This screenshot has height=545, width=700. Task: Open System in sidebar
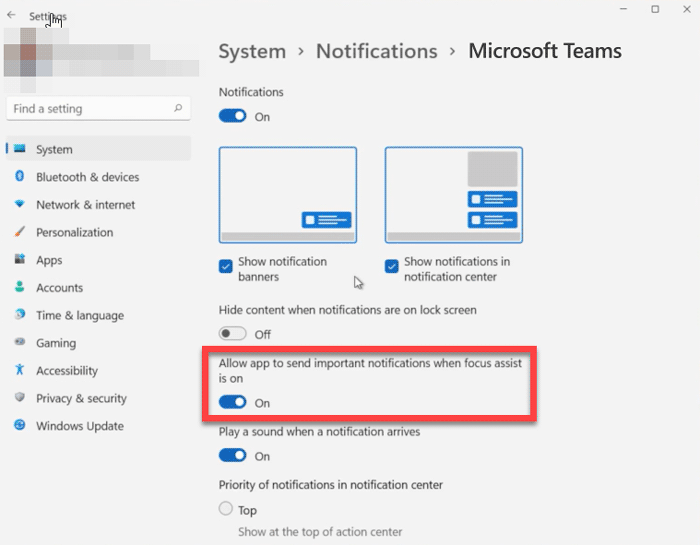click(x=98, y=149)
